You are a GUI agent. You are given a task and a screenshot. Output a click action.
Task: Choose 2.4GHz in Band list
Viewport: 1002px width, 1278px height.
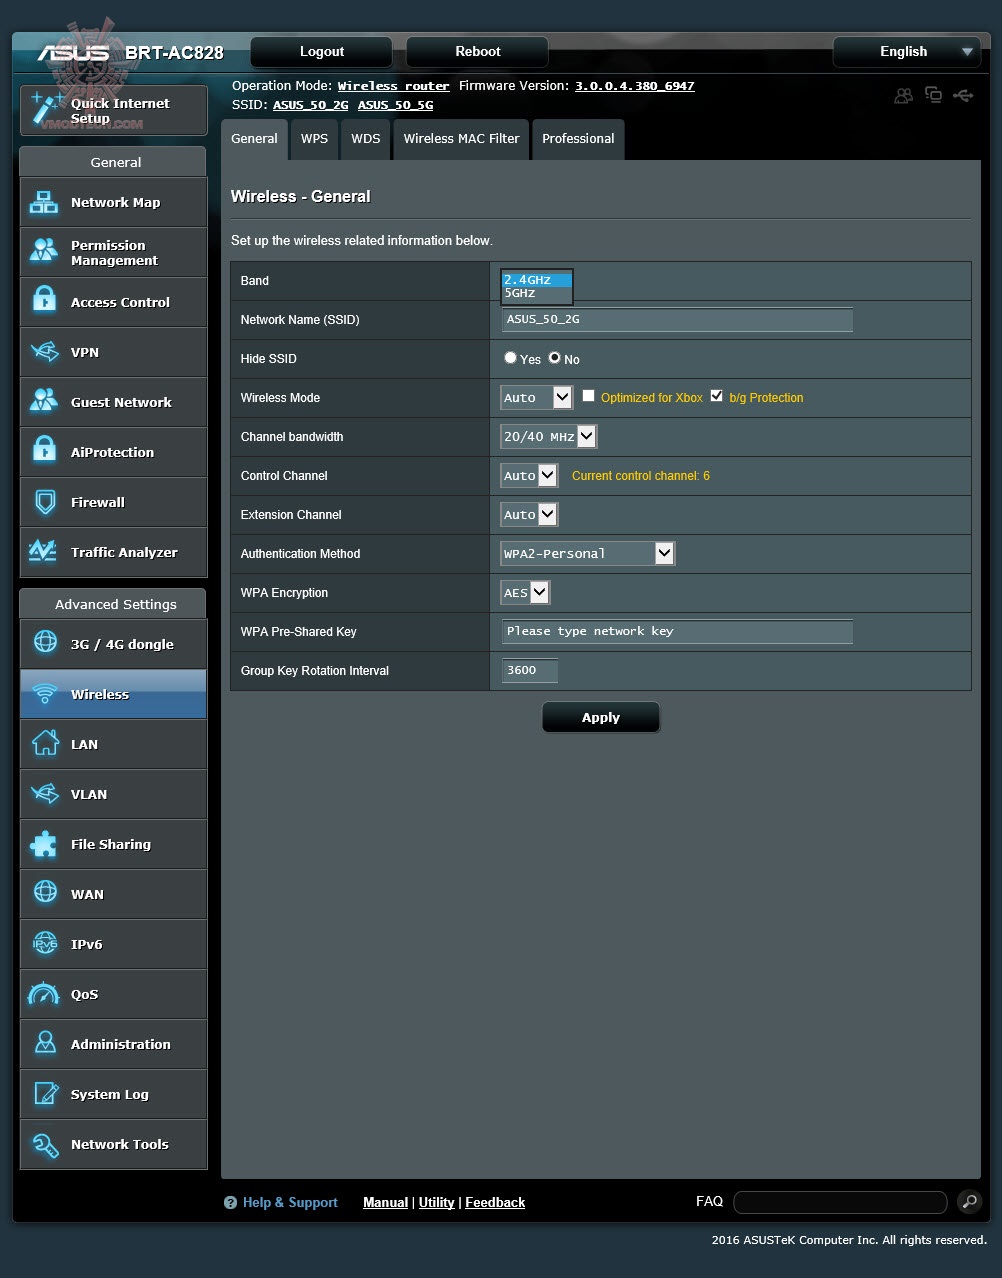536,280
